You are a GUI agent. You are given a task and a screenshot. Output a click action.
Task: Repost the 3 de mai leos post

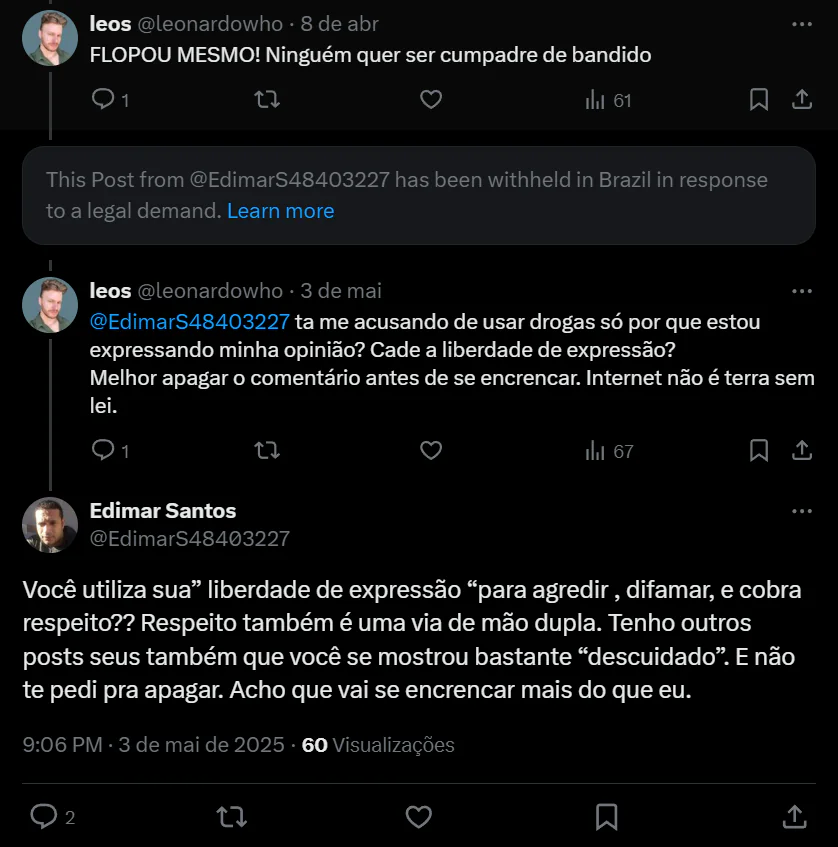(x=267, y=451)
